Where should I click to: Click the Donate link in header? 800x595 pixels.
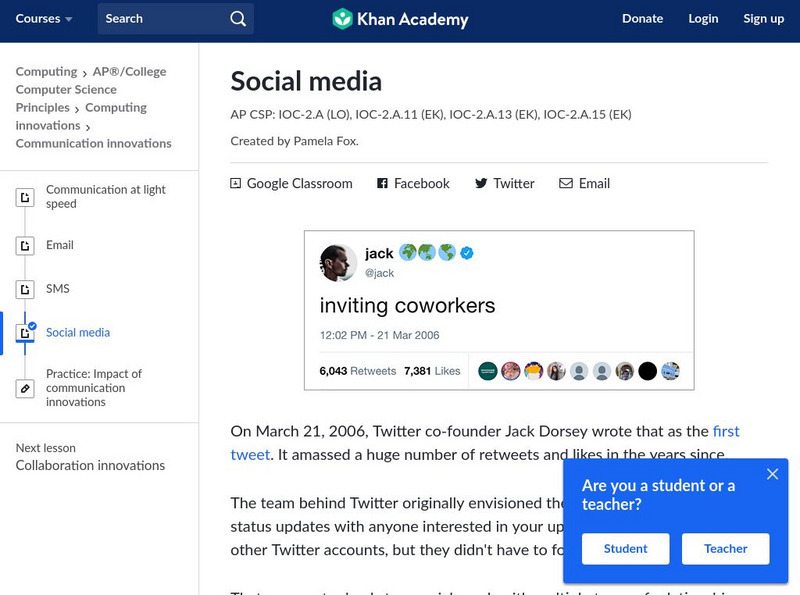(x=642, y=19)
